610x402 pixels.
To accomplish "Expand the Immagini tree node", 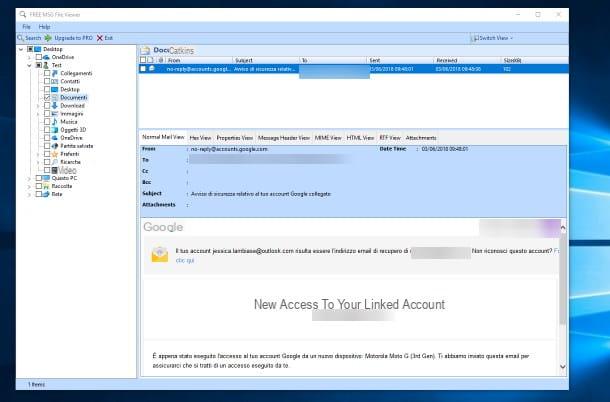I will pos(38,114).
